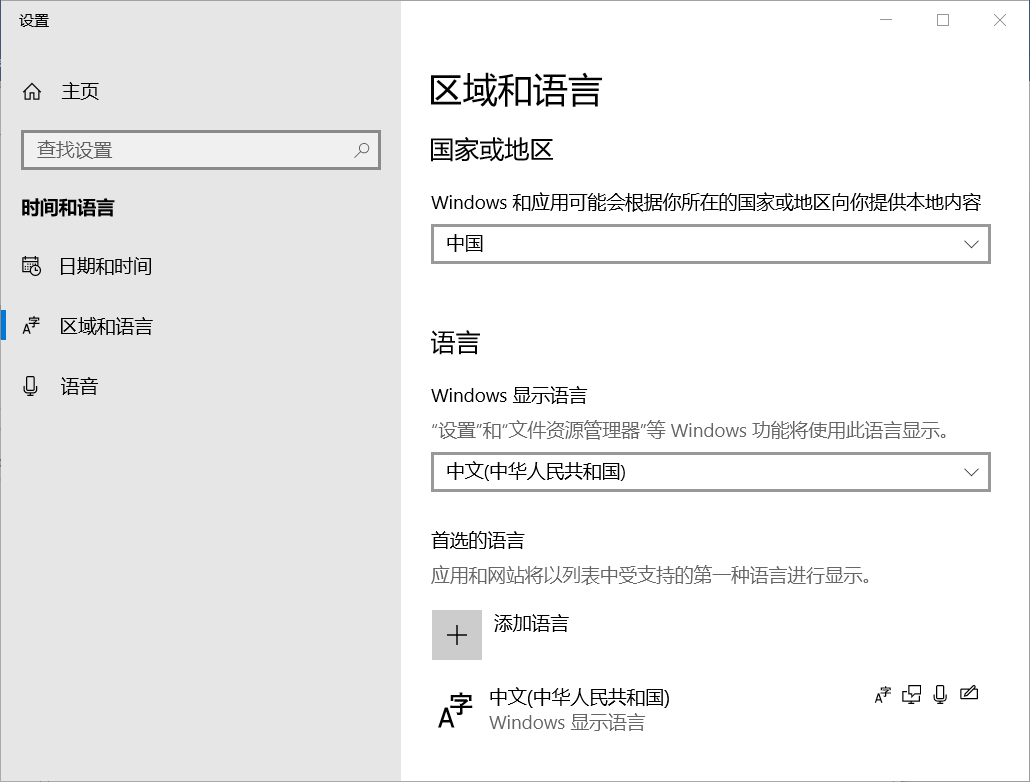Expand the chevron of the 中国 combo box
This screenshot has width=1030, height=782.
click(971, 244)
